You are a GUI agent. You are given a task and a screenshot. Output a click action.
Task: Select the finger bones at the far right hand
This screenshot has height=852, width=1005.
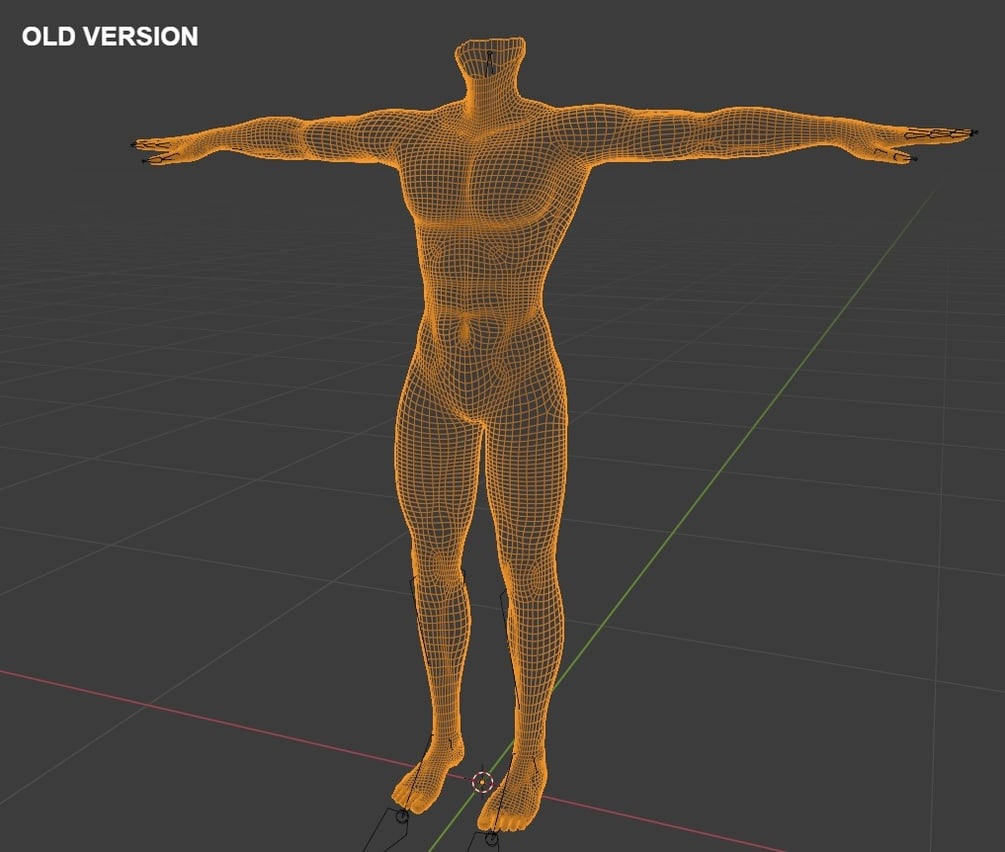941,134
